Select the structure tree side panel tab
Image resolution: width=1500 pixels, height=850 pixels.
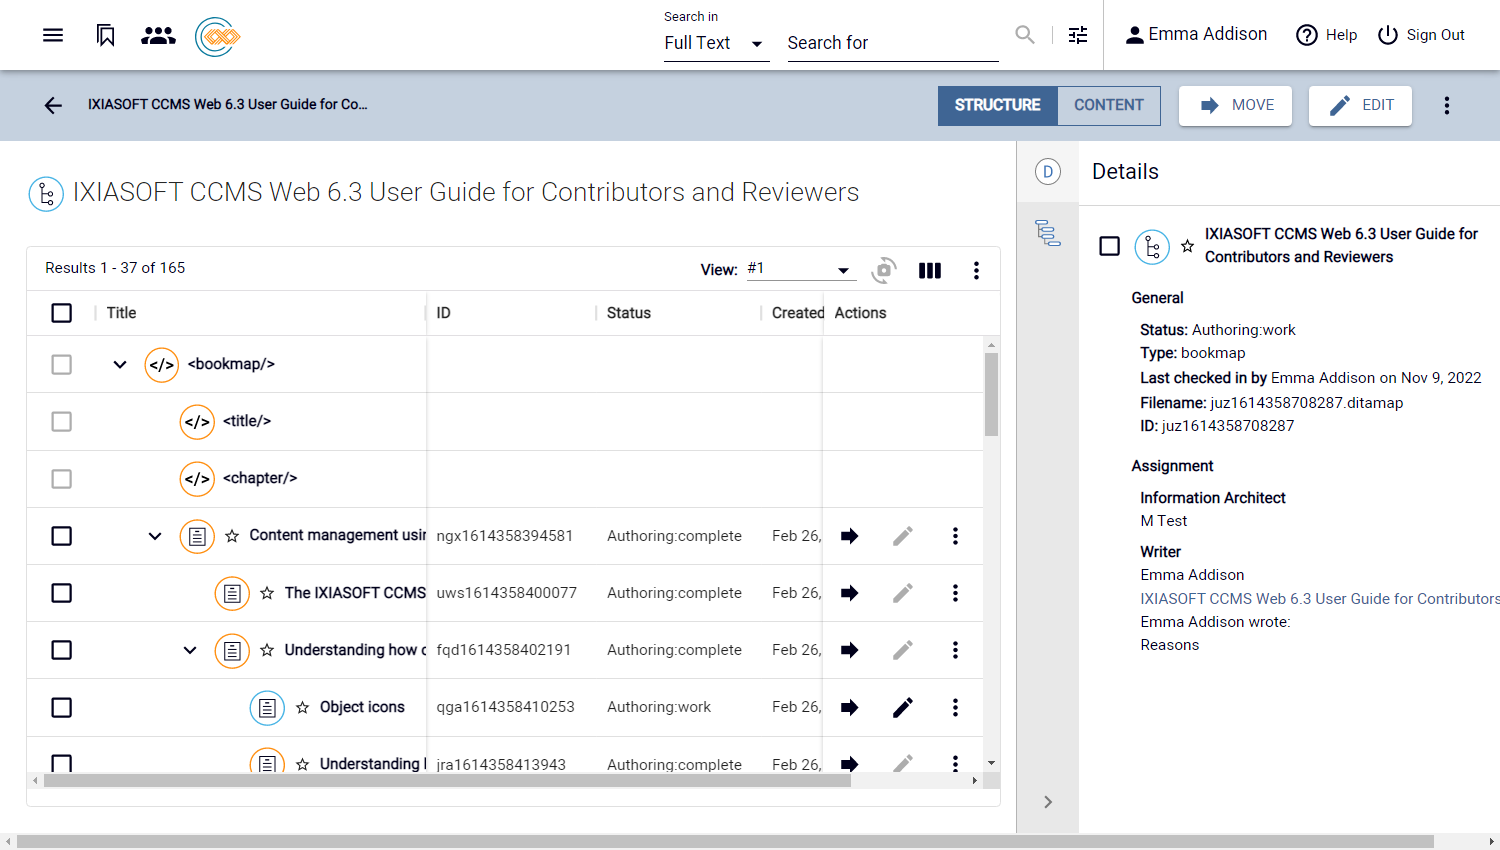tap(1047, 233)
